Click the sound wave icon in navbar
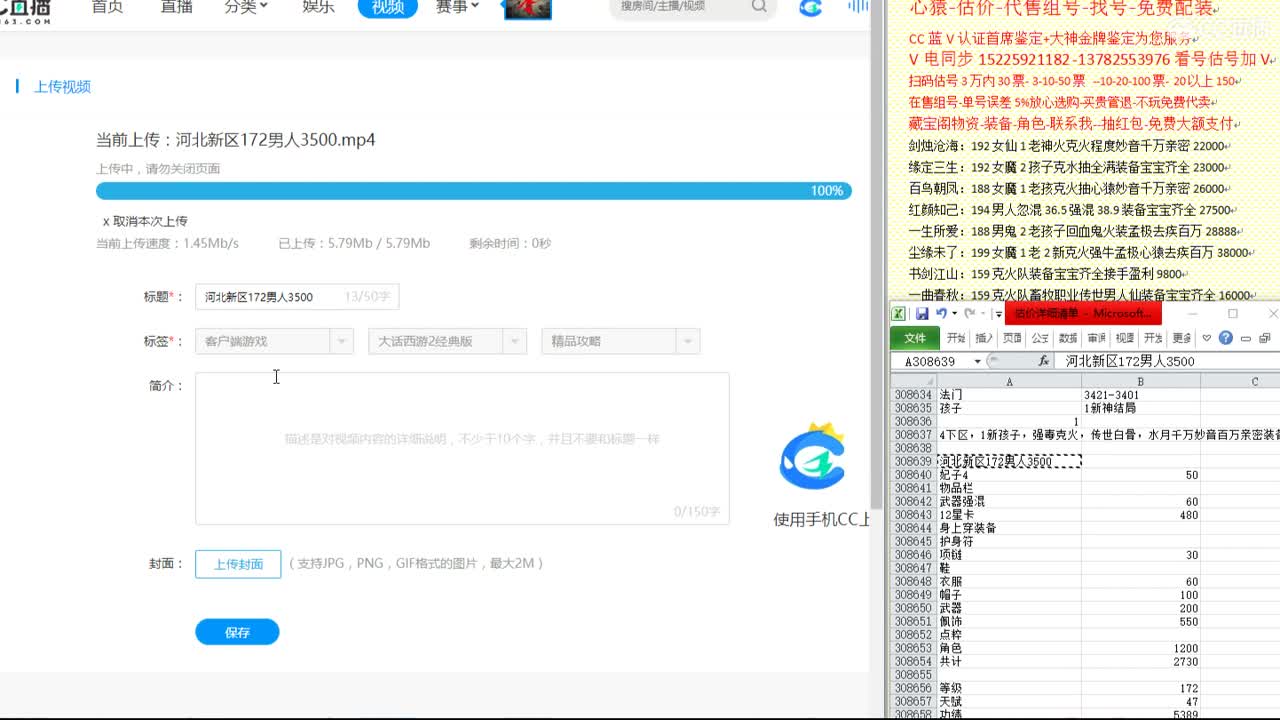1280x720 pixels. point(858,7)
